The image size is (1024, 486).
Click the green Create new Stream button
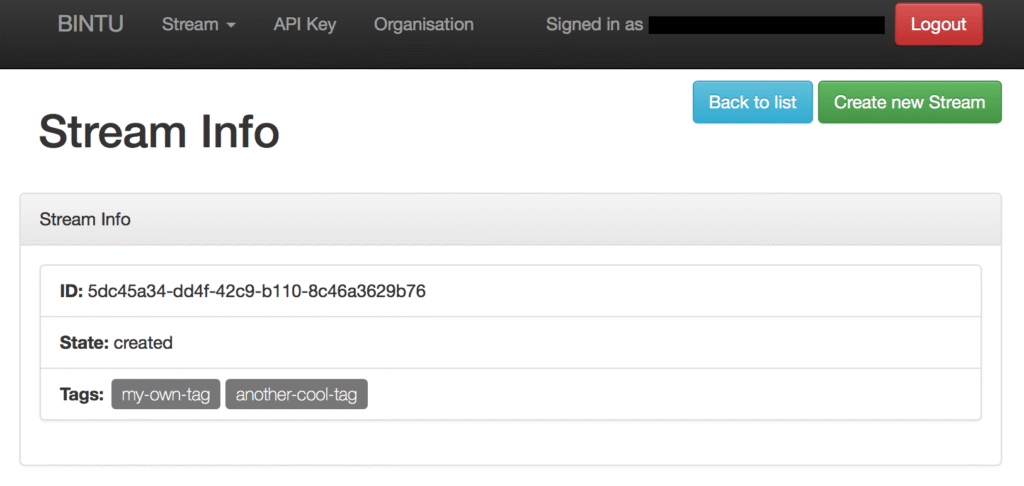[x=909, y=102]
